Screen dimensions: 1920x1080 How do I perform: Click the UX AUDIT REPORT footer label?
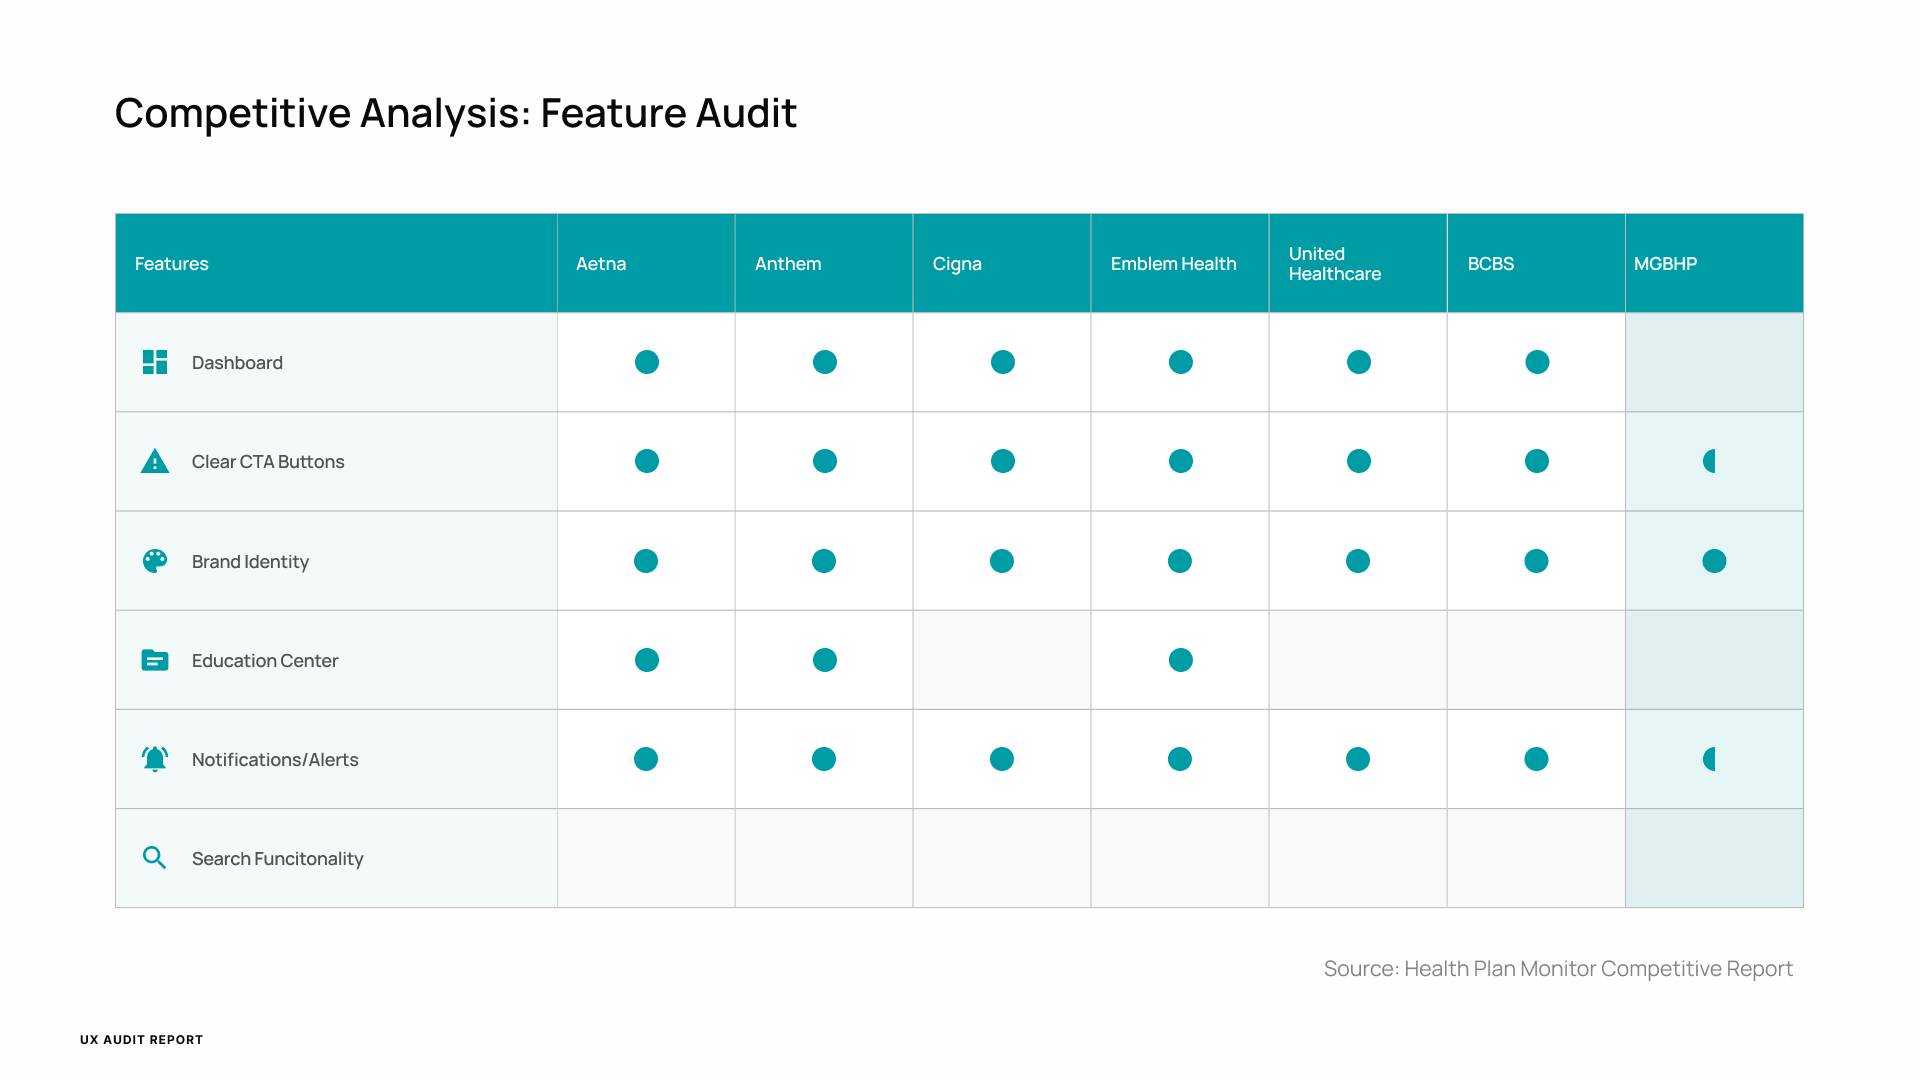[142, 1040]
